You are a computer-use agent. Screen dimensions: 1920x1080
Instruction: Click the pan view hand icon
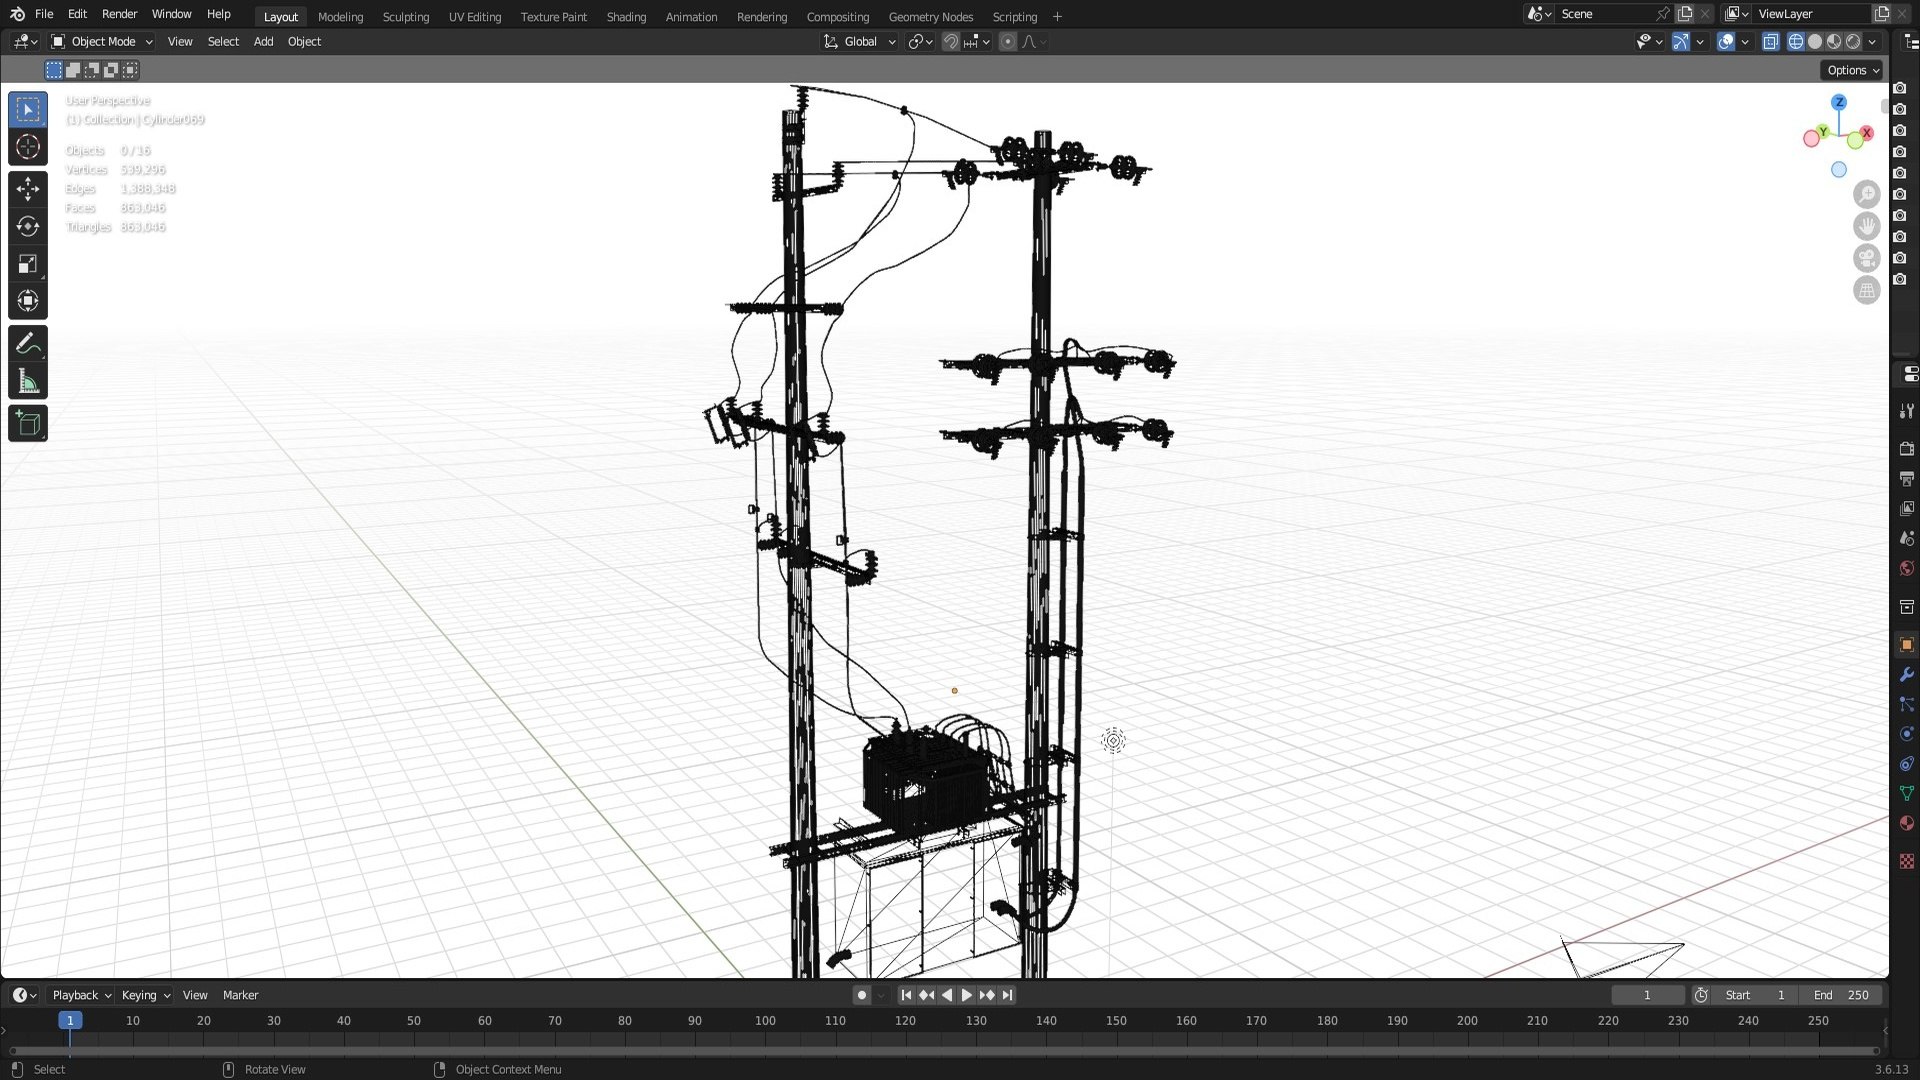[x=1866, y=226]
